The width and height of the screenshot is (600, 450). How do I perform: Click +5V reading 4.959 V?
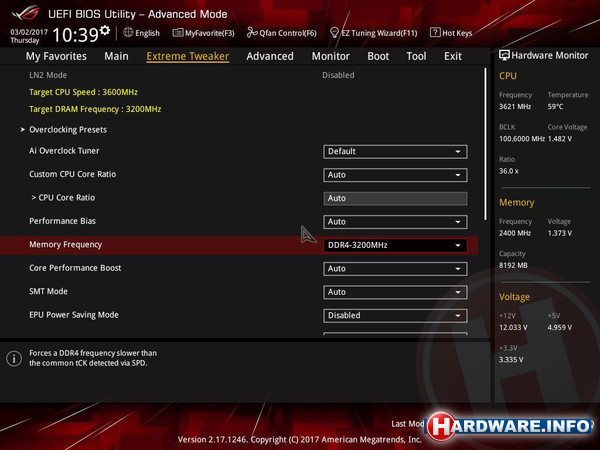pos(560,328)
